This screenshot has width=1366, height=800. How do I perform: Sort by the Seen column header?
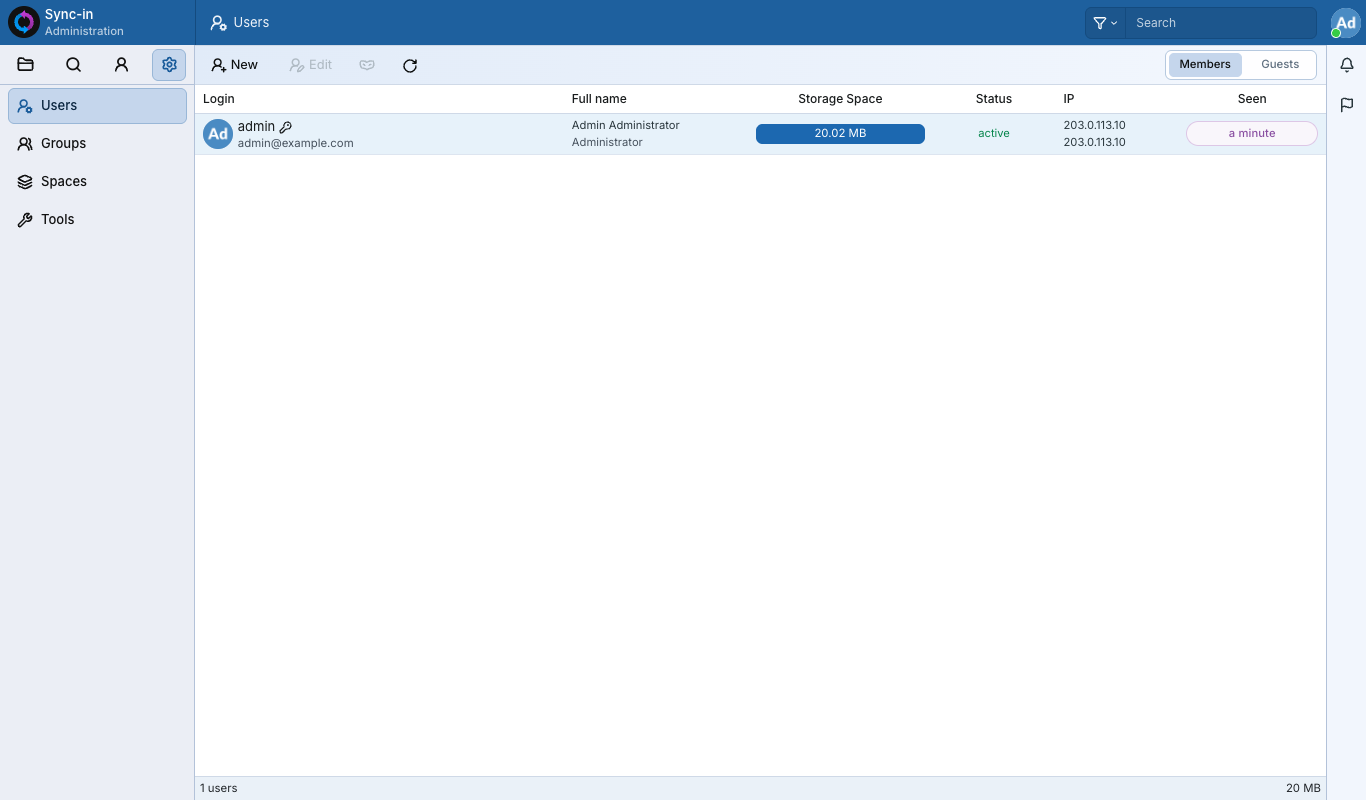1252,99
